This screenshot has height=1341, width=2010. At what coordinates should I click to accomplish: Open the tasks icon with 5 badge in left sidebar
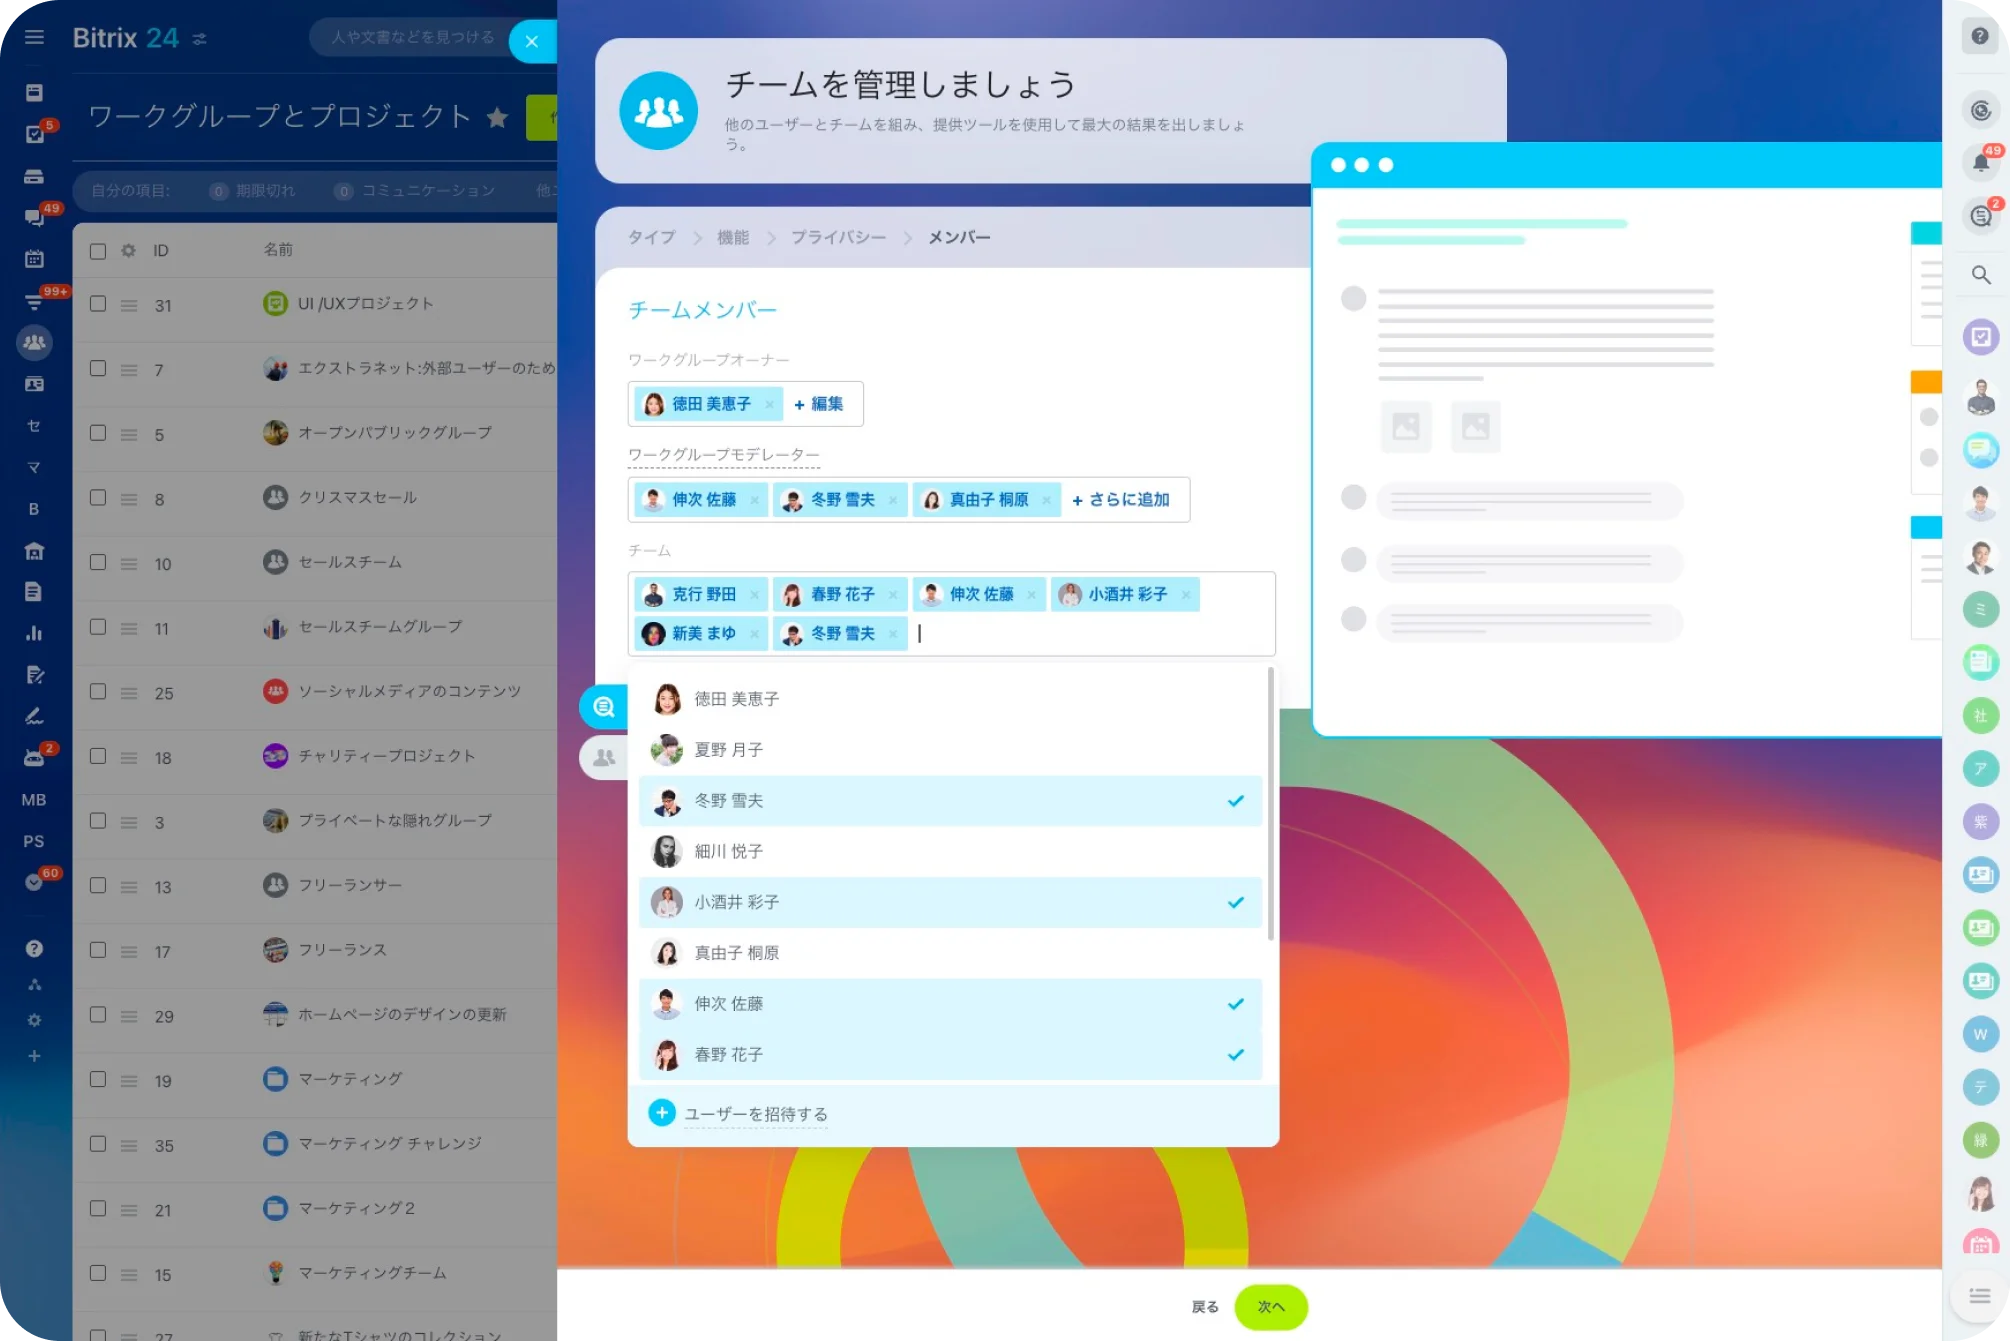[34, 134]
